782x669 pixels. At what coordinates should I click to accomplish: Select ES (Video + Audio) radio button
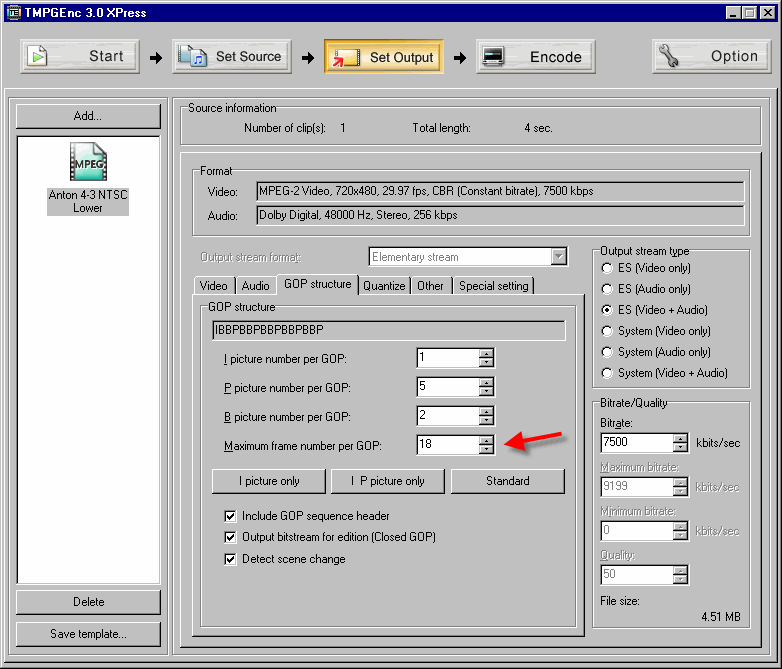pyautogui.click(x=607, y=310)
